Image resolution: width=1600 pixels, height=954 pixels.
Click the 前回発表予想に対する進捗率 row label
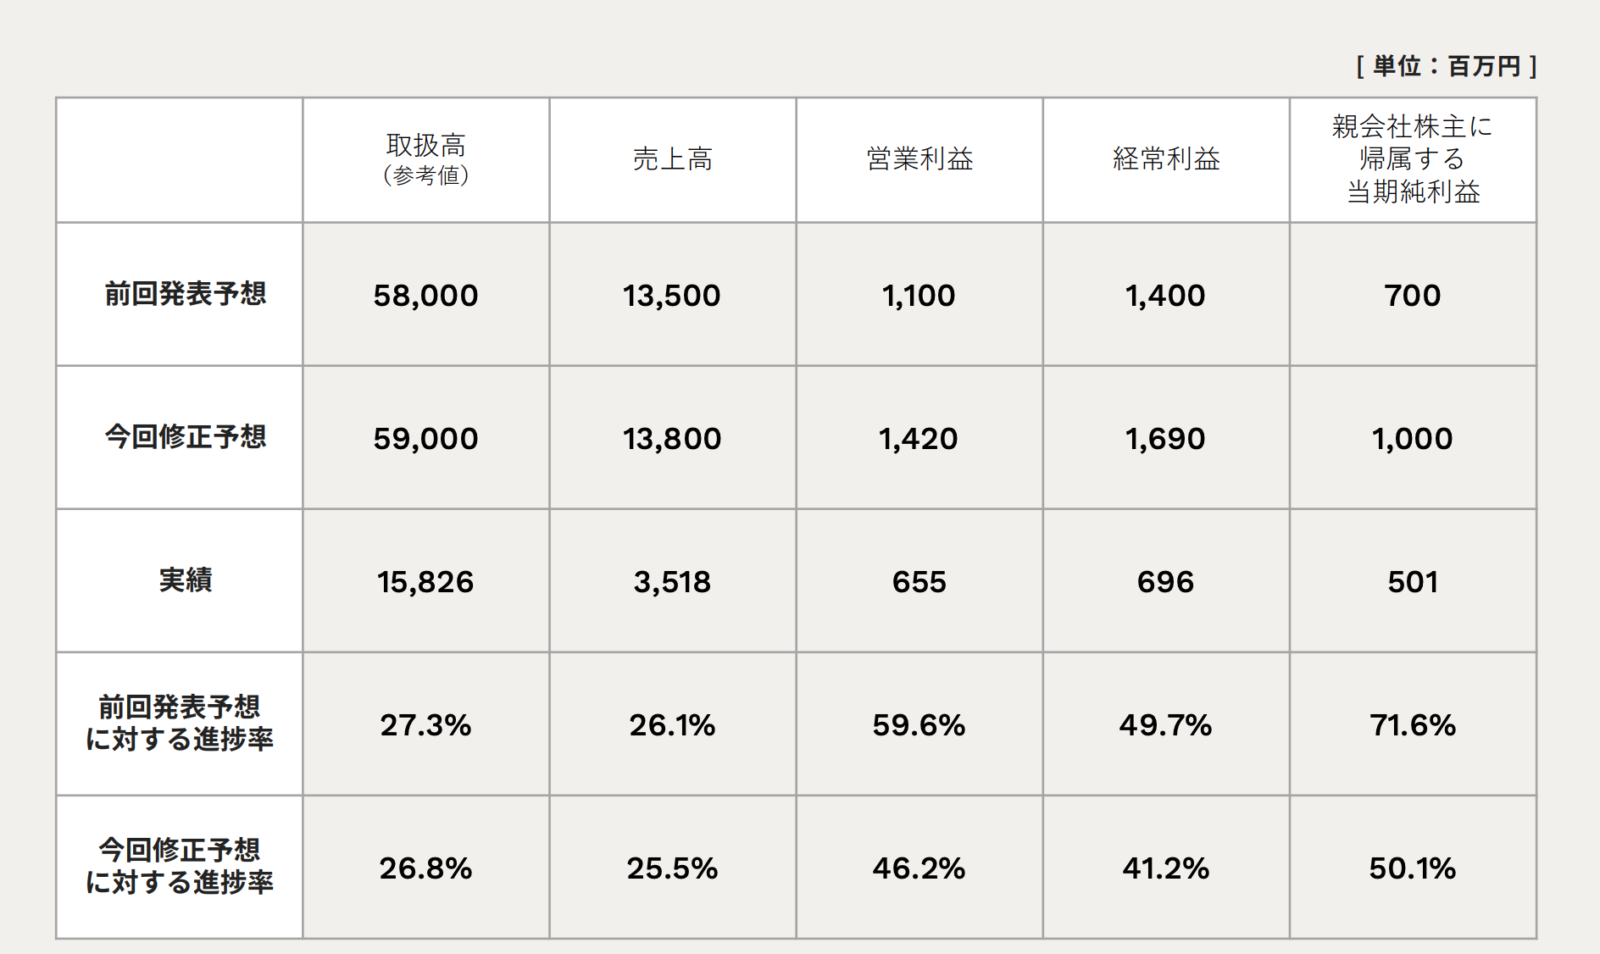point(180,723)
